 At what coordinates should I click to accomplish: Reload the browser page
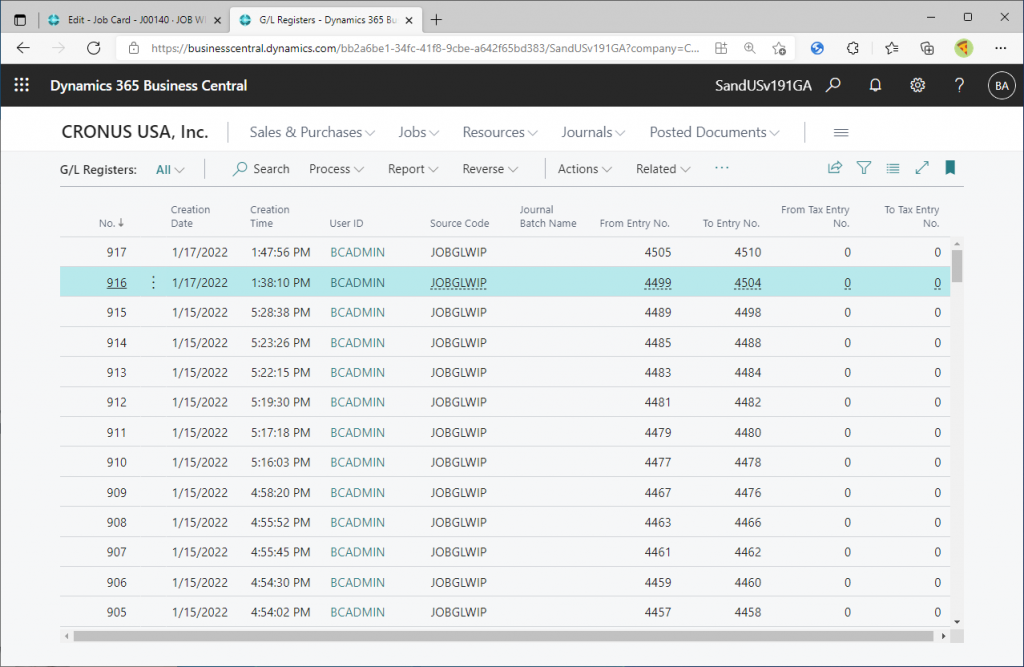(93, 48)
